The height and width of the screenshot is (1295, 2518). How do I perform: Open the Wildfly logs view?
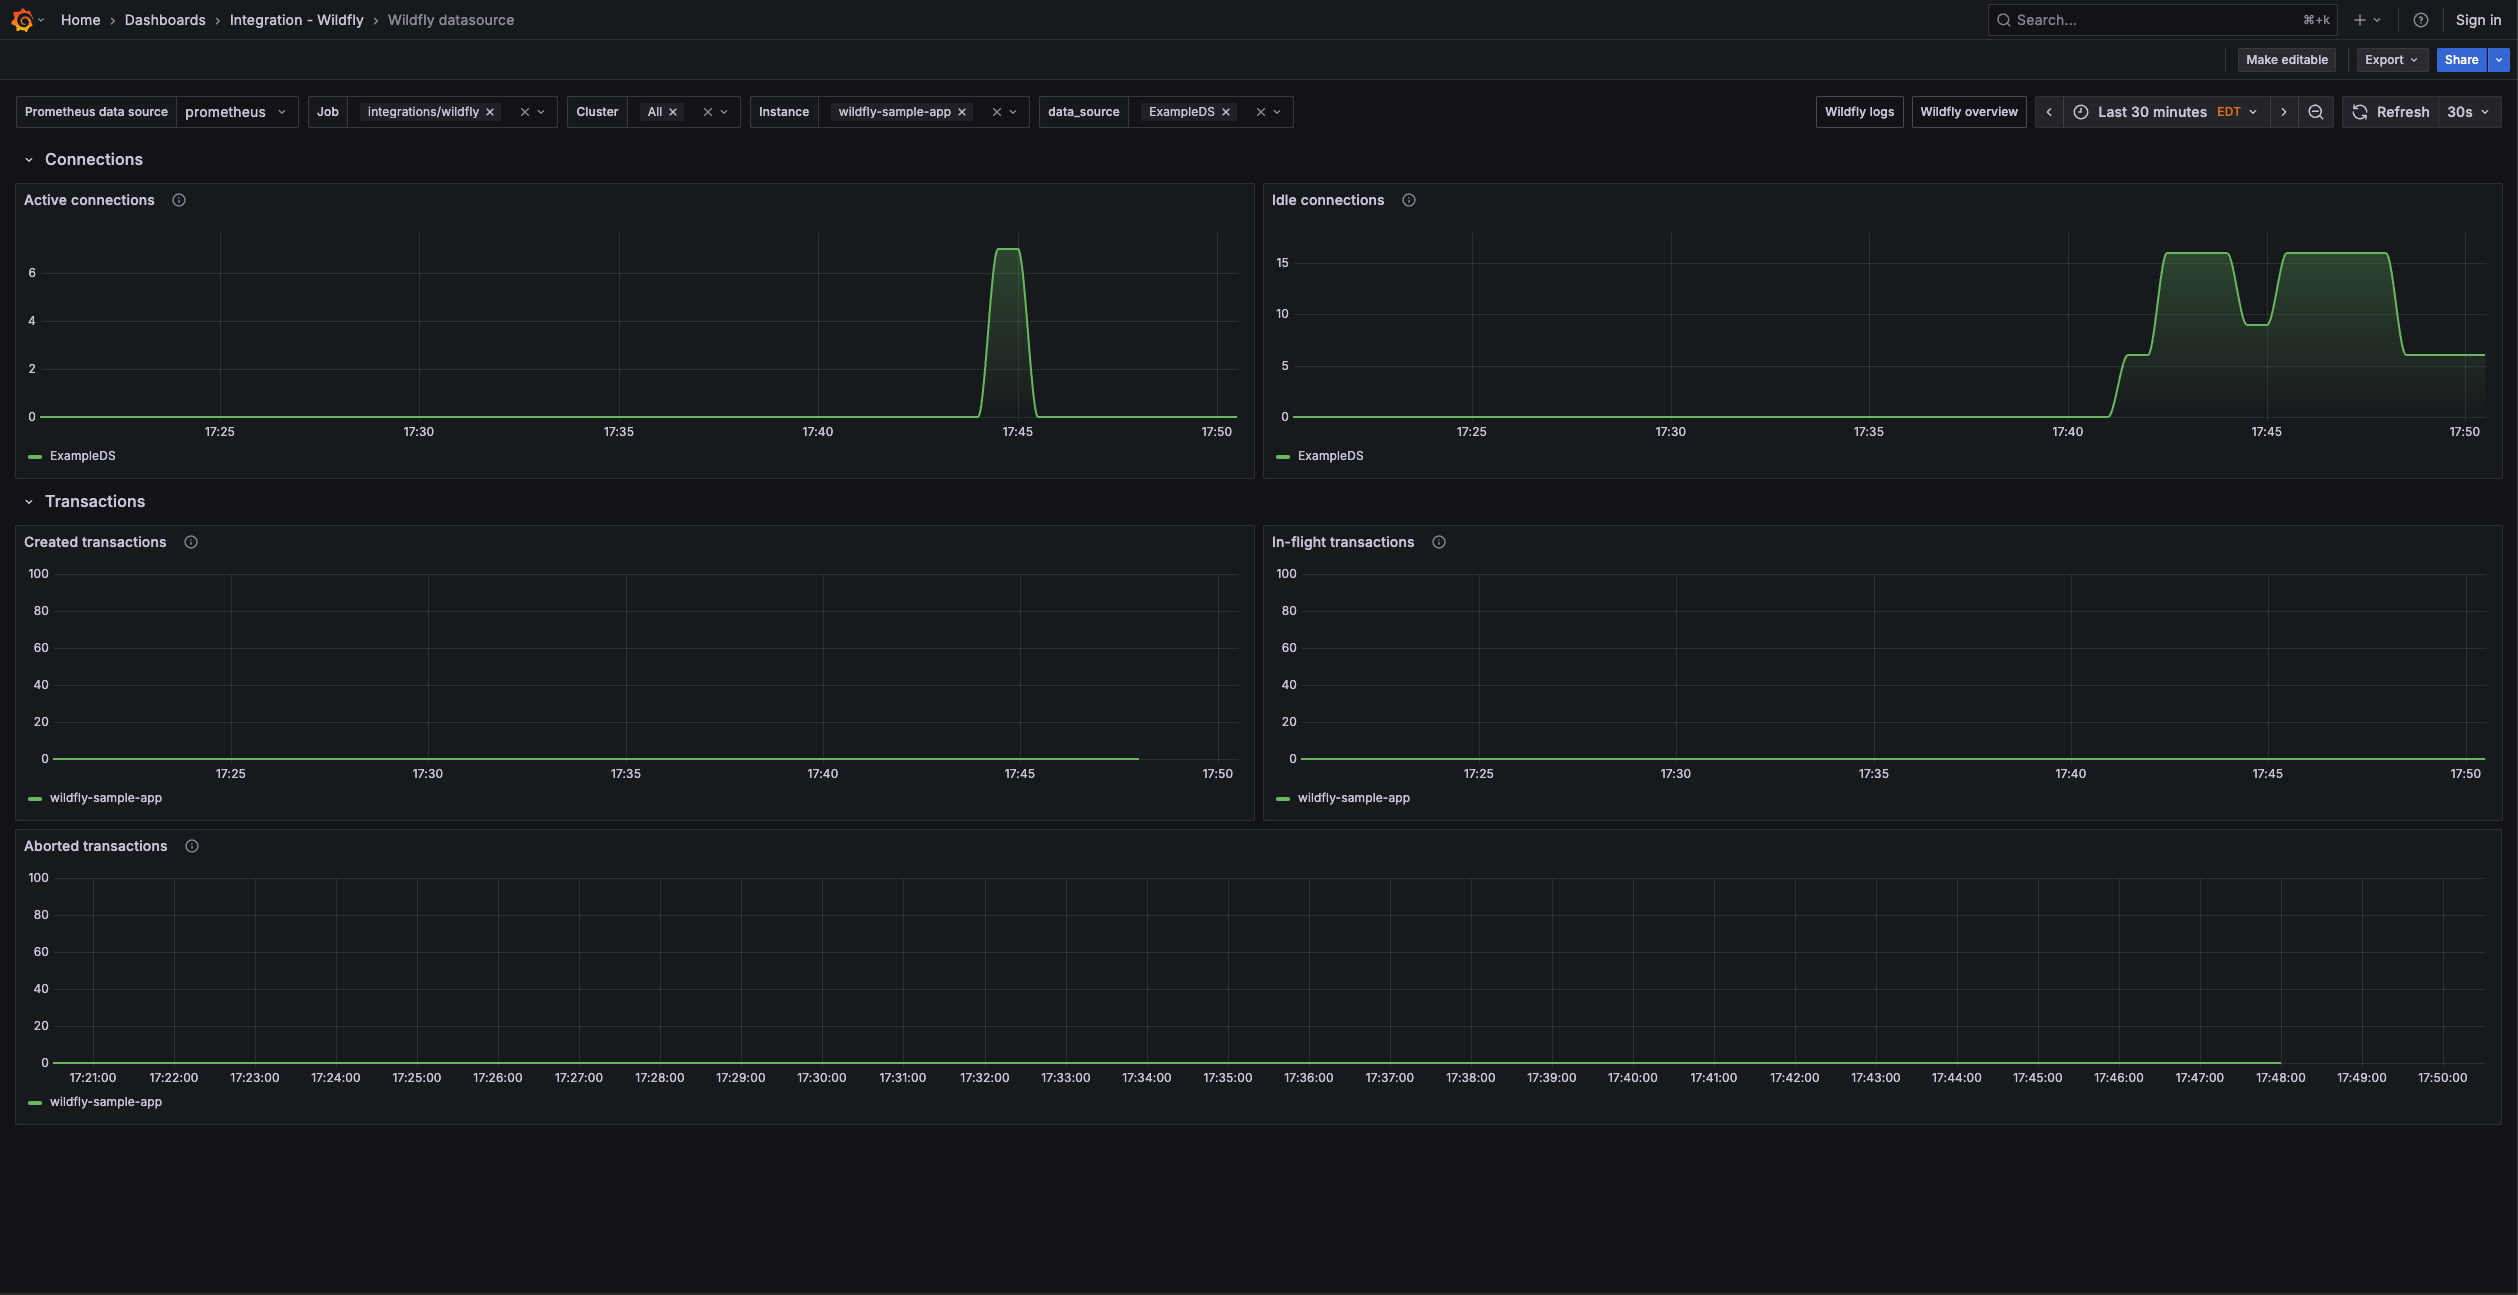pyautogui.click(x=1859, y=111)
